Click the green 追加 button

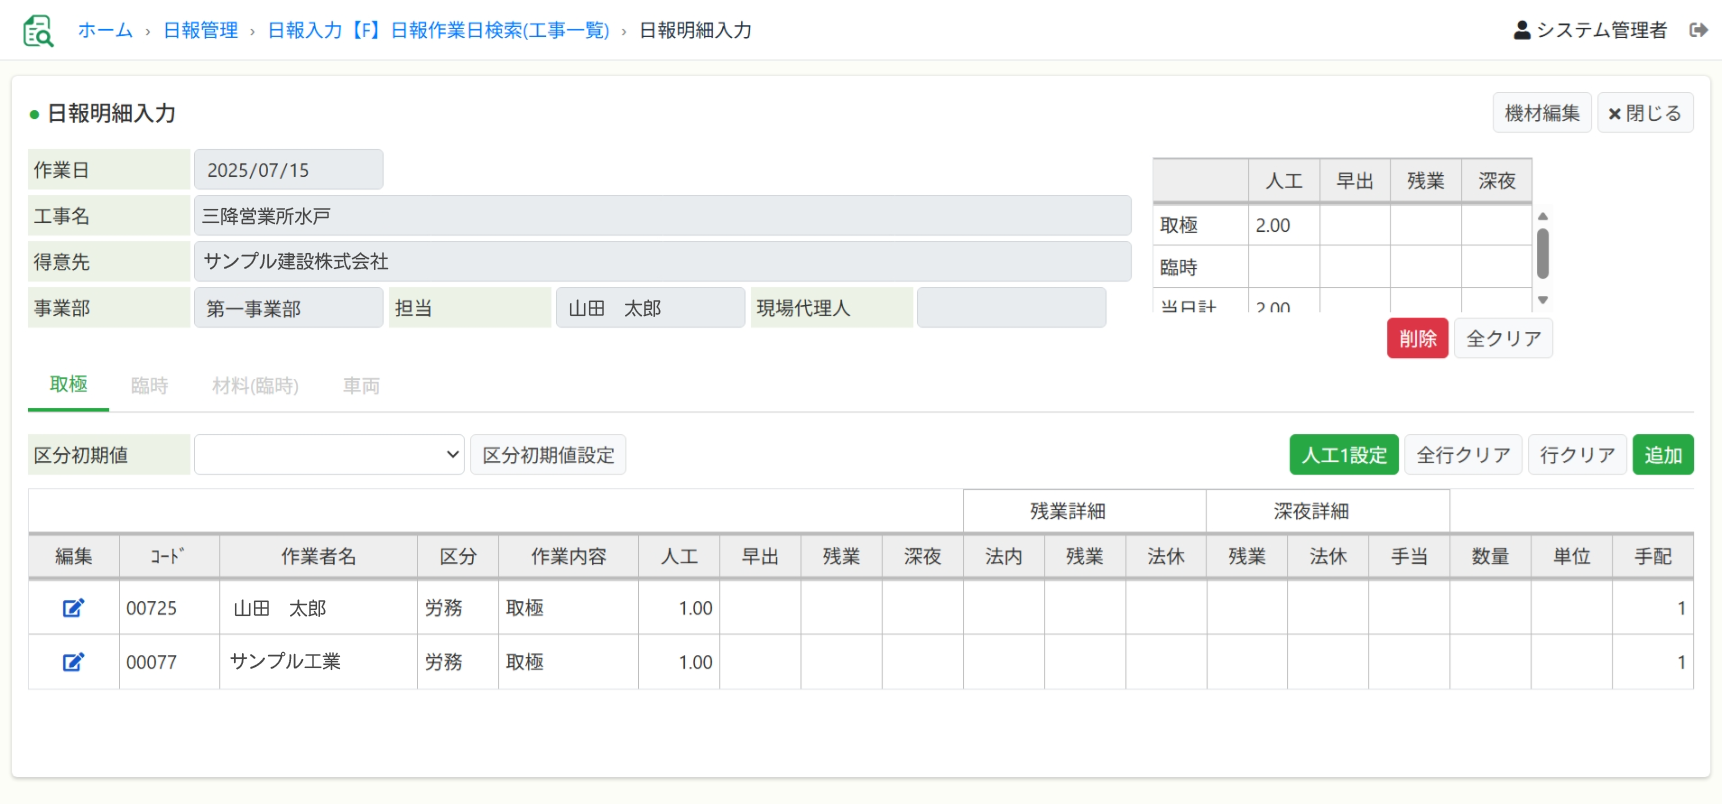point(1662,455)
